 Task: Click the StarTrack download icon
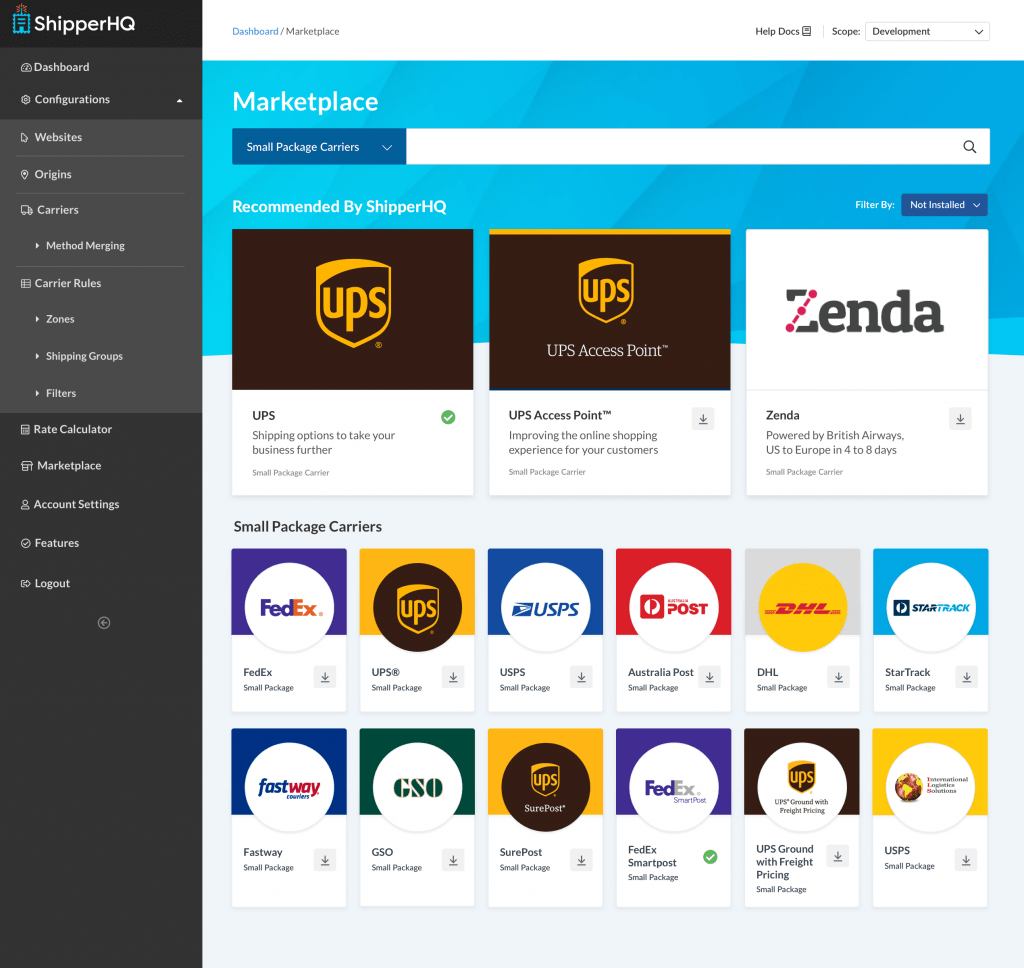click(967, 677)
